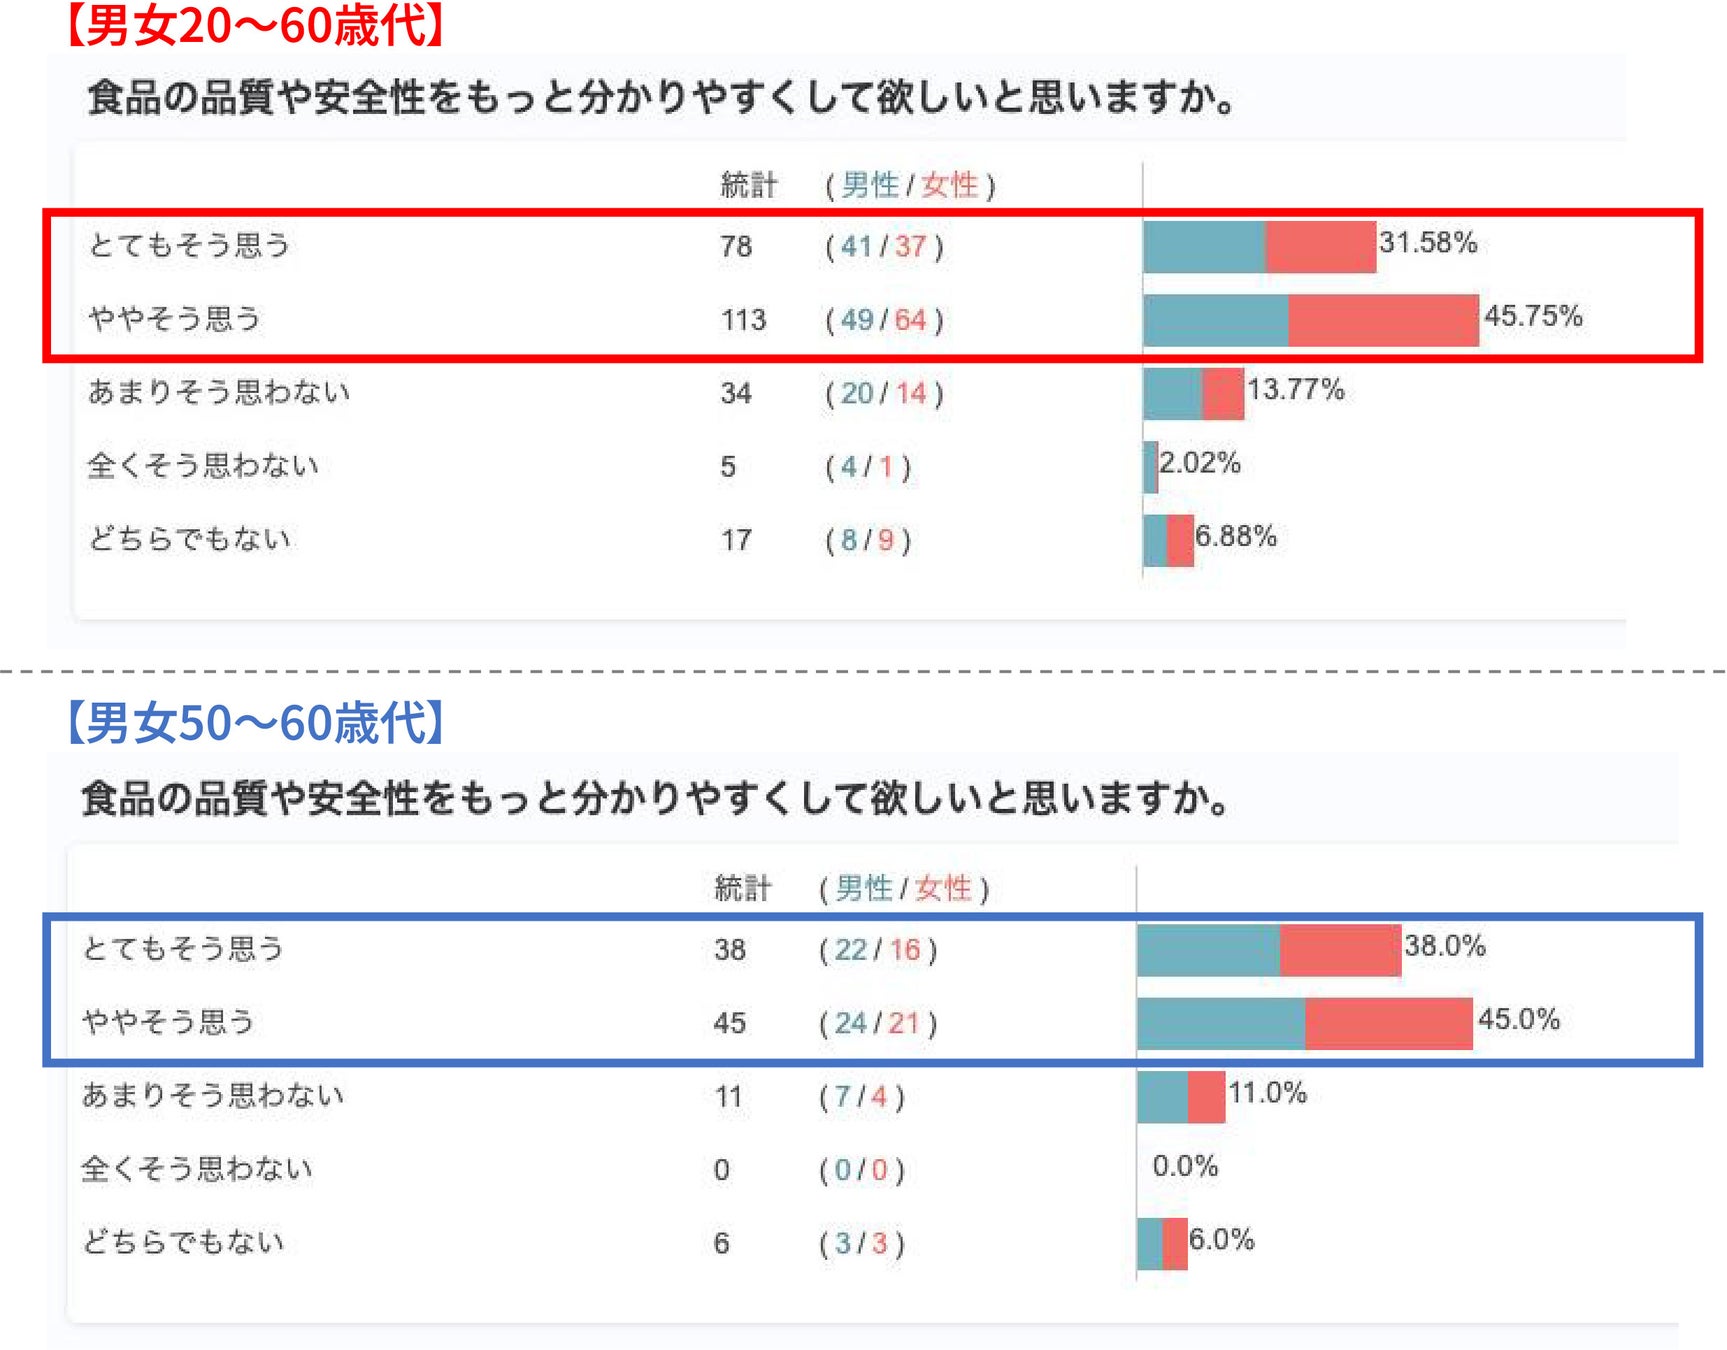Click the 11.0% percentage label
This screenshot has height=1350, width=1727.
point(1267,1092)
